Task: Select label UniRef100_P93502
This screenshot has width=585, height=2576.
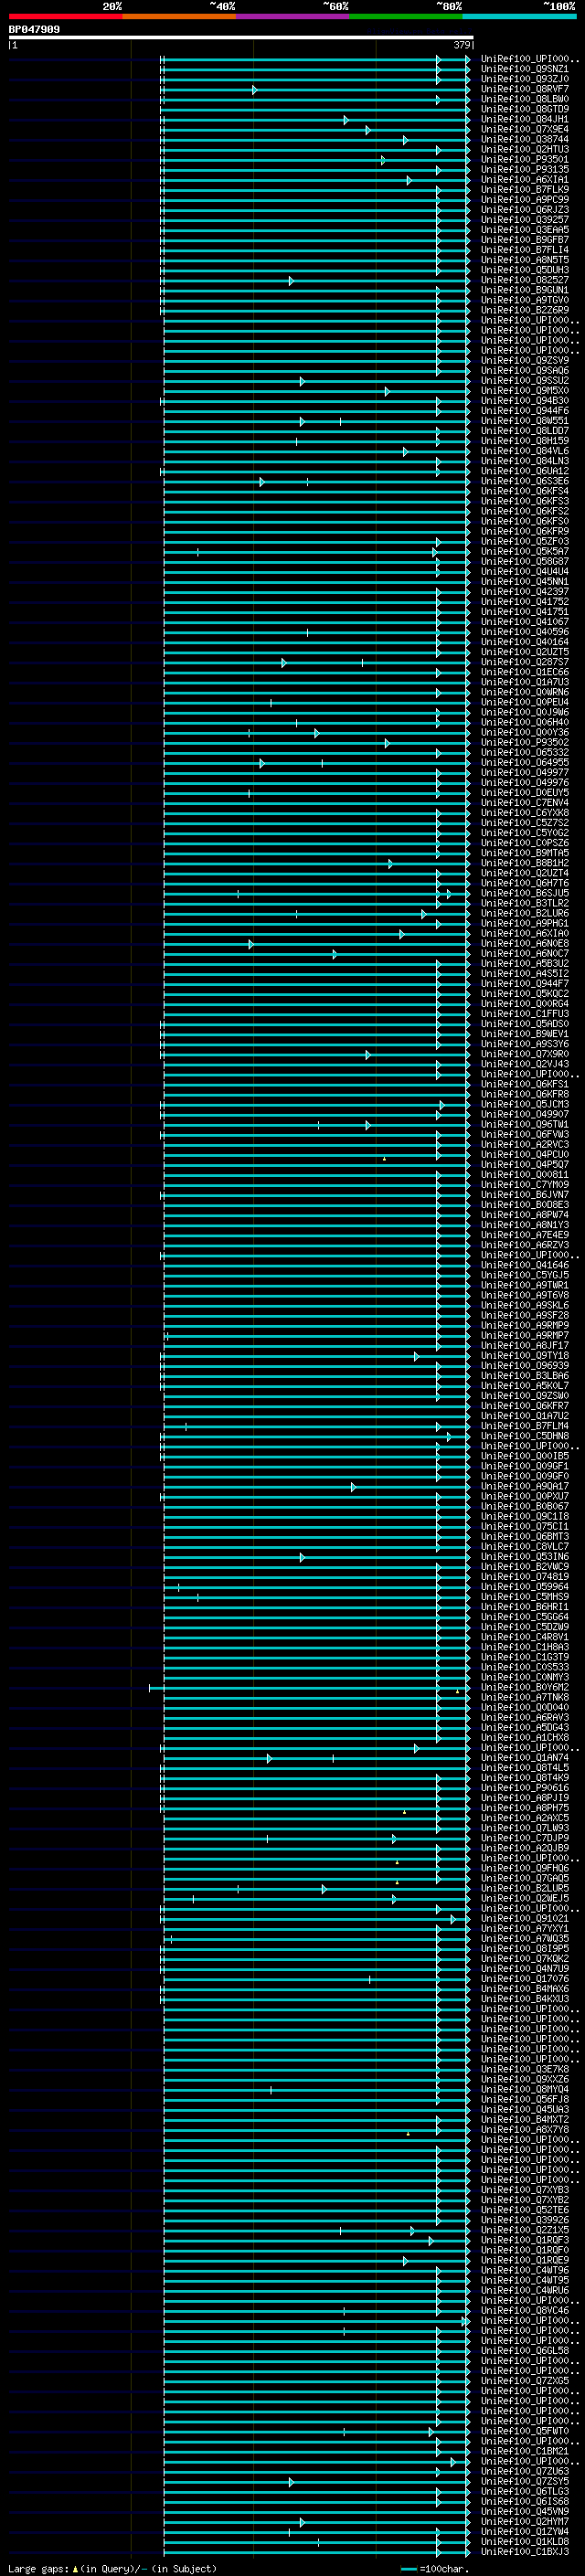Action: click(525, 742)
